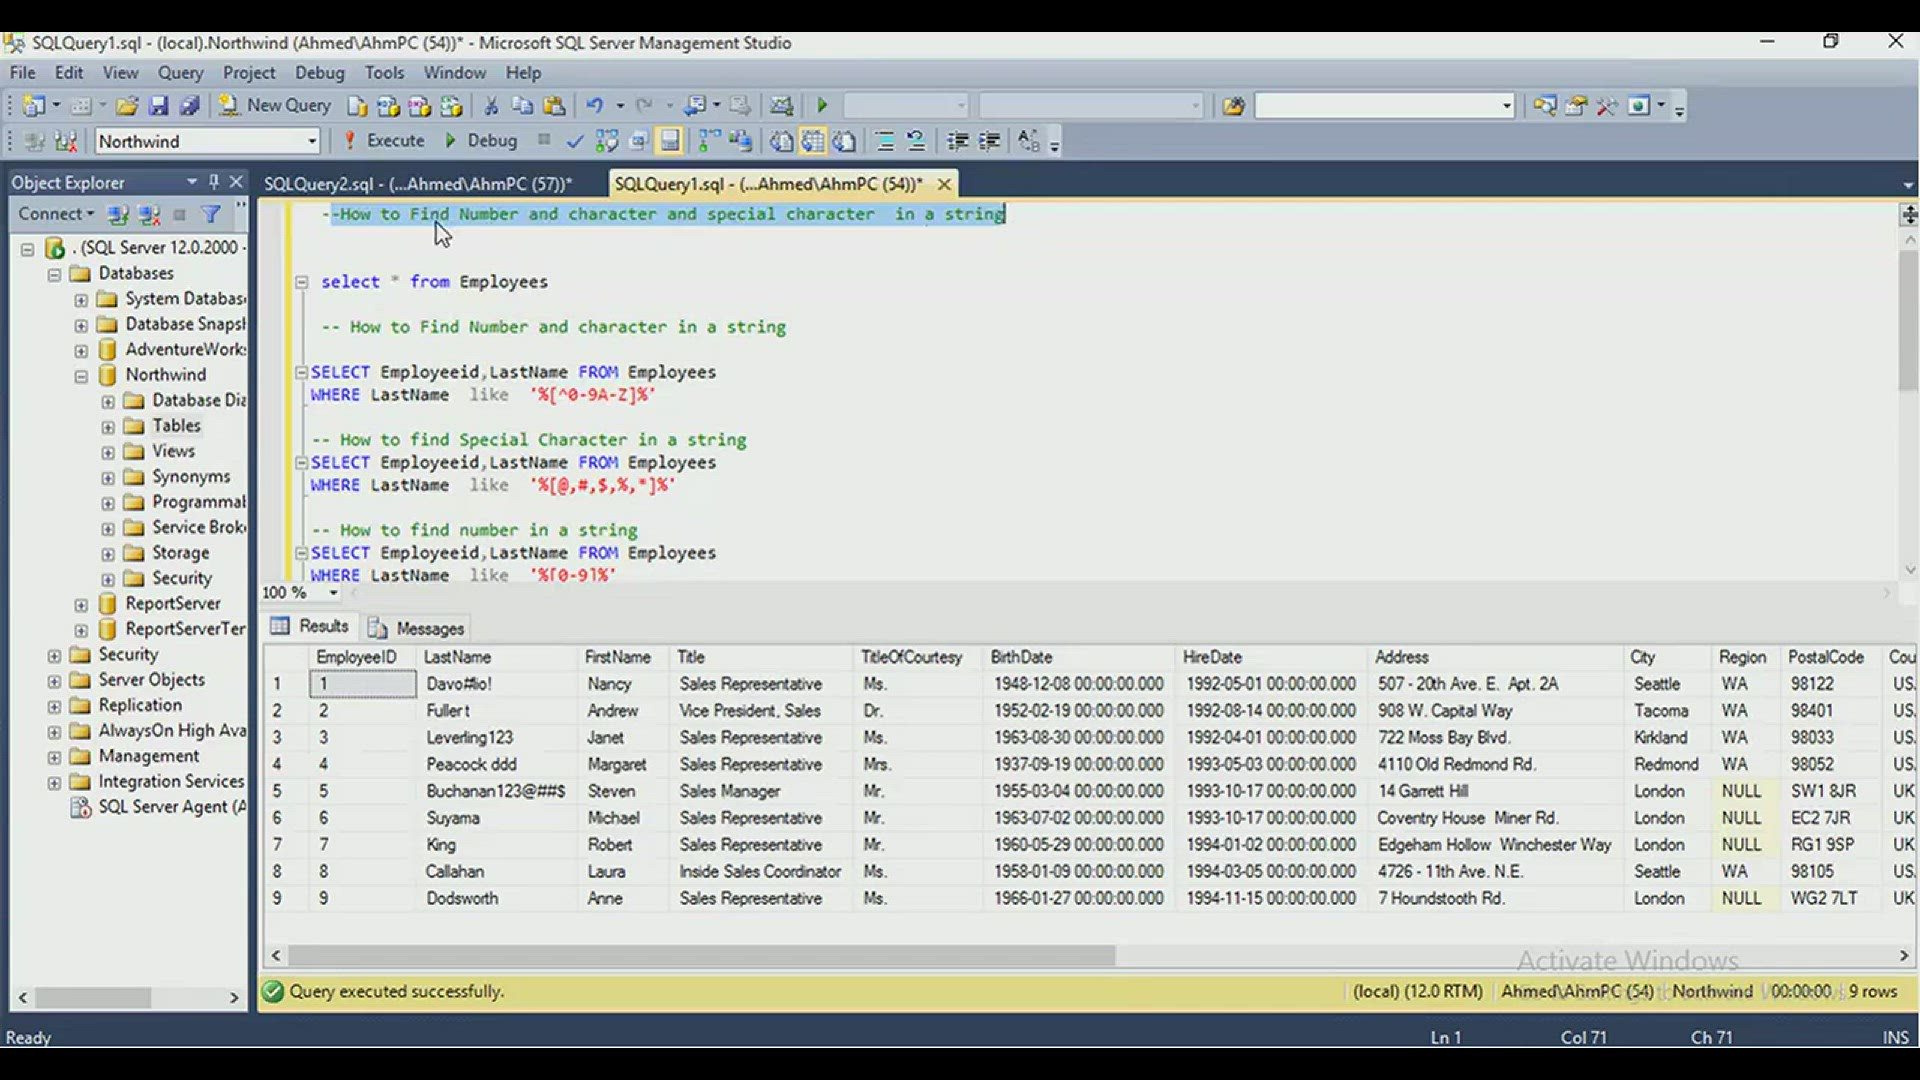Click the Object Explorer filter icon

211,214
